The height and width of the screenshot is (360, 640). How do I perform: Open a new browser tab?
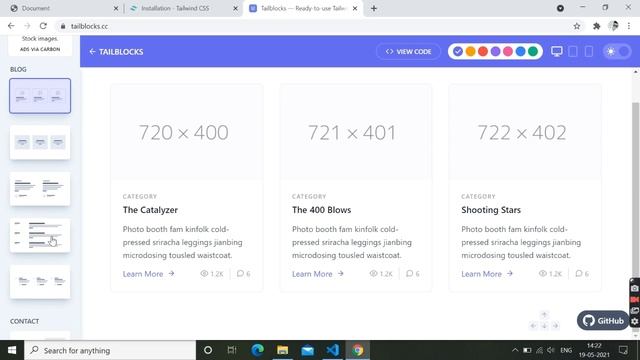point(374,8)
